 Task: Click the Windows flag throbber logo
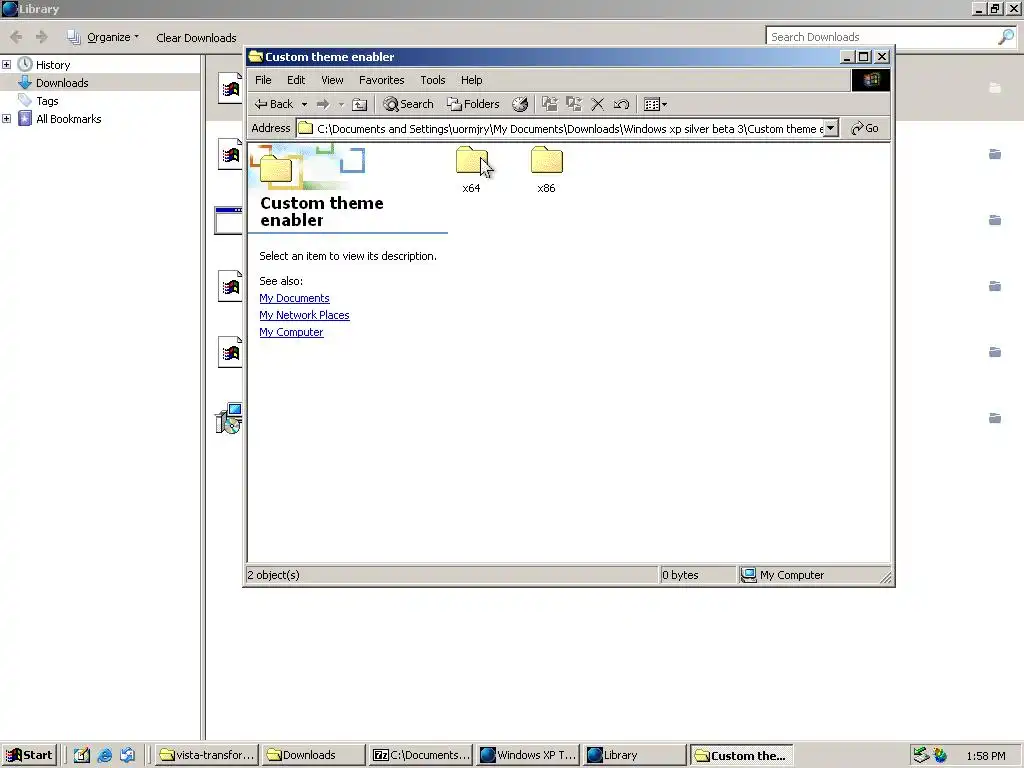pos(871,80)
